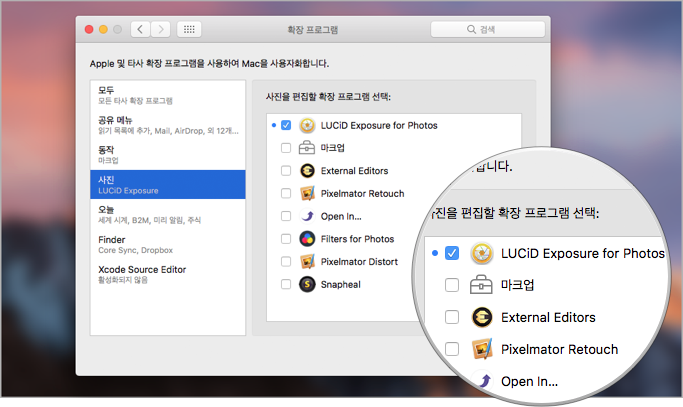This screenshot has height=407, width=683.
Task: Click the 'Filters for Photos' label
Action: click(x=357, y=239)
